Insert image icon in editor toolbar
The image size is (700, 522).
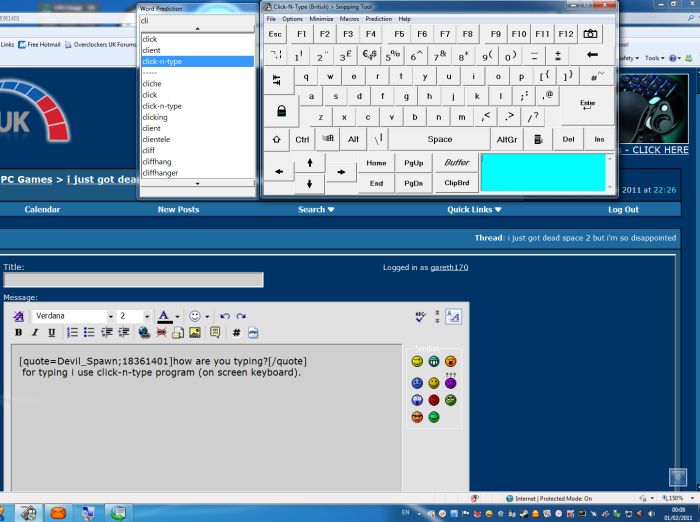pyautogui.click(x=195, y=333)
